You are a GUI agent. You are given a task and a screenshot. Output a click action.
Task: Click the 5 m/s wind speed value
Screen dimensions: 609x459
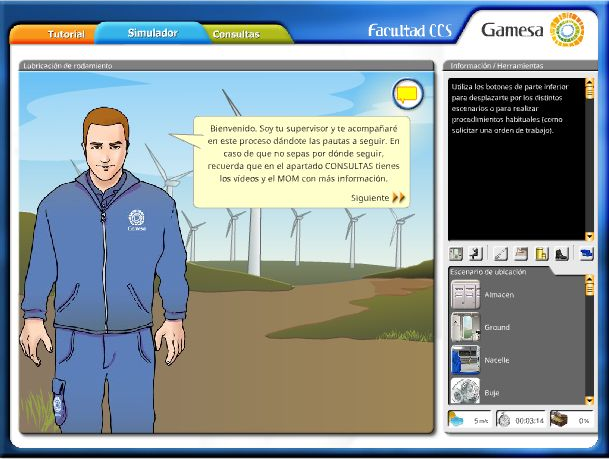(481, 421)
